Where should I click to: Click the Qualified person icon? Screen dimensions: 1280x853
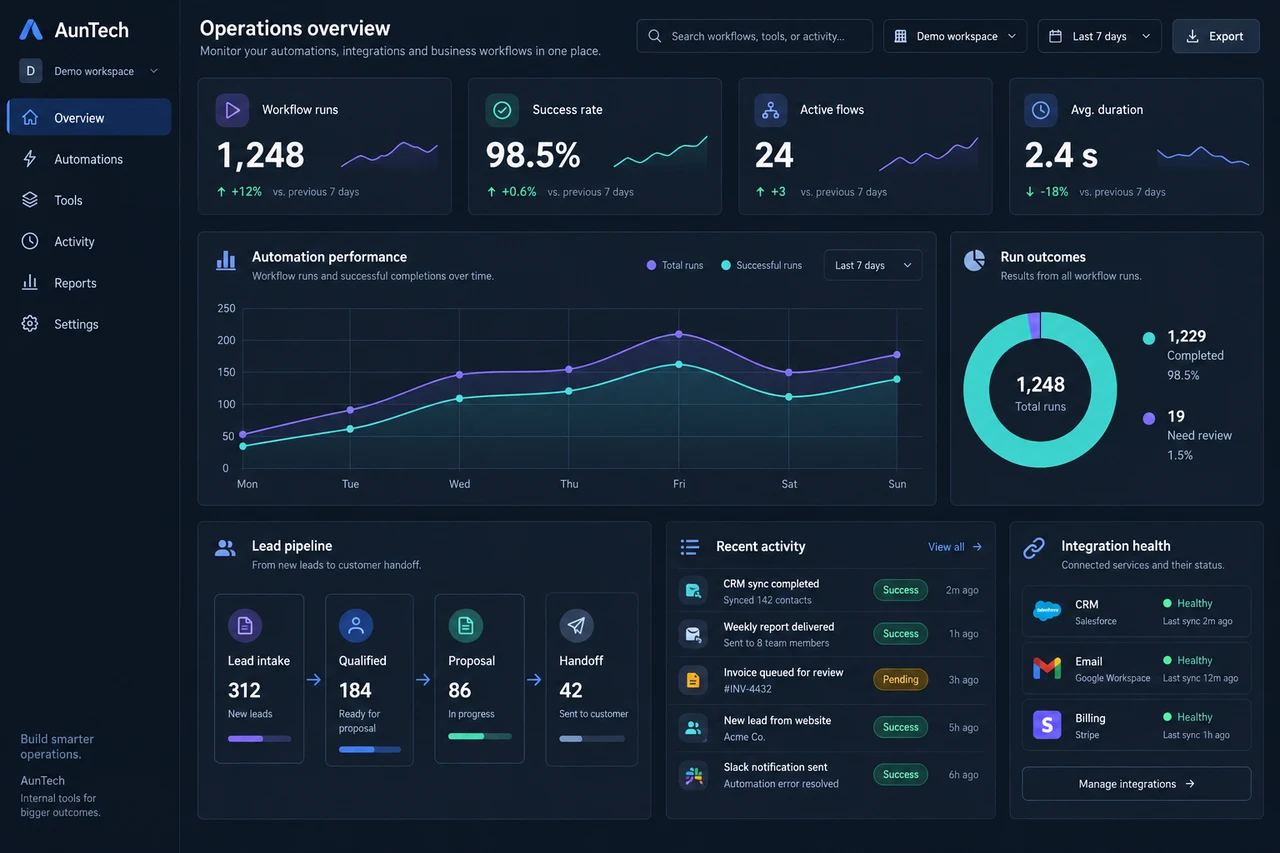pyautogui.click(x=355, y=626)
